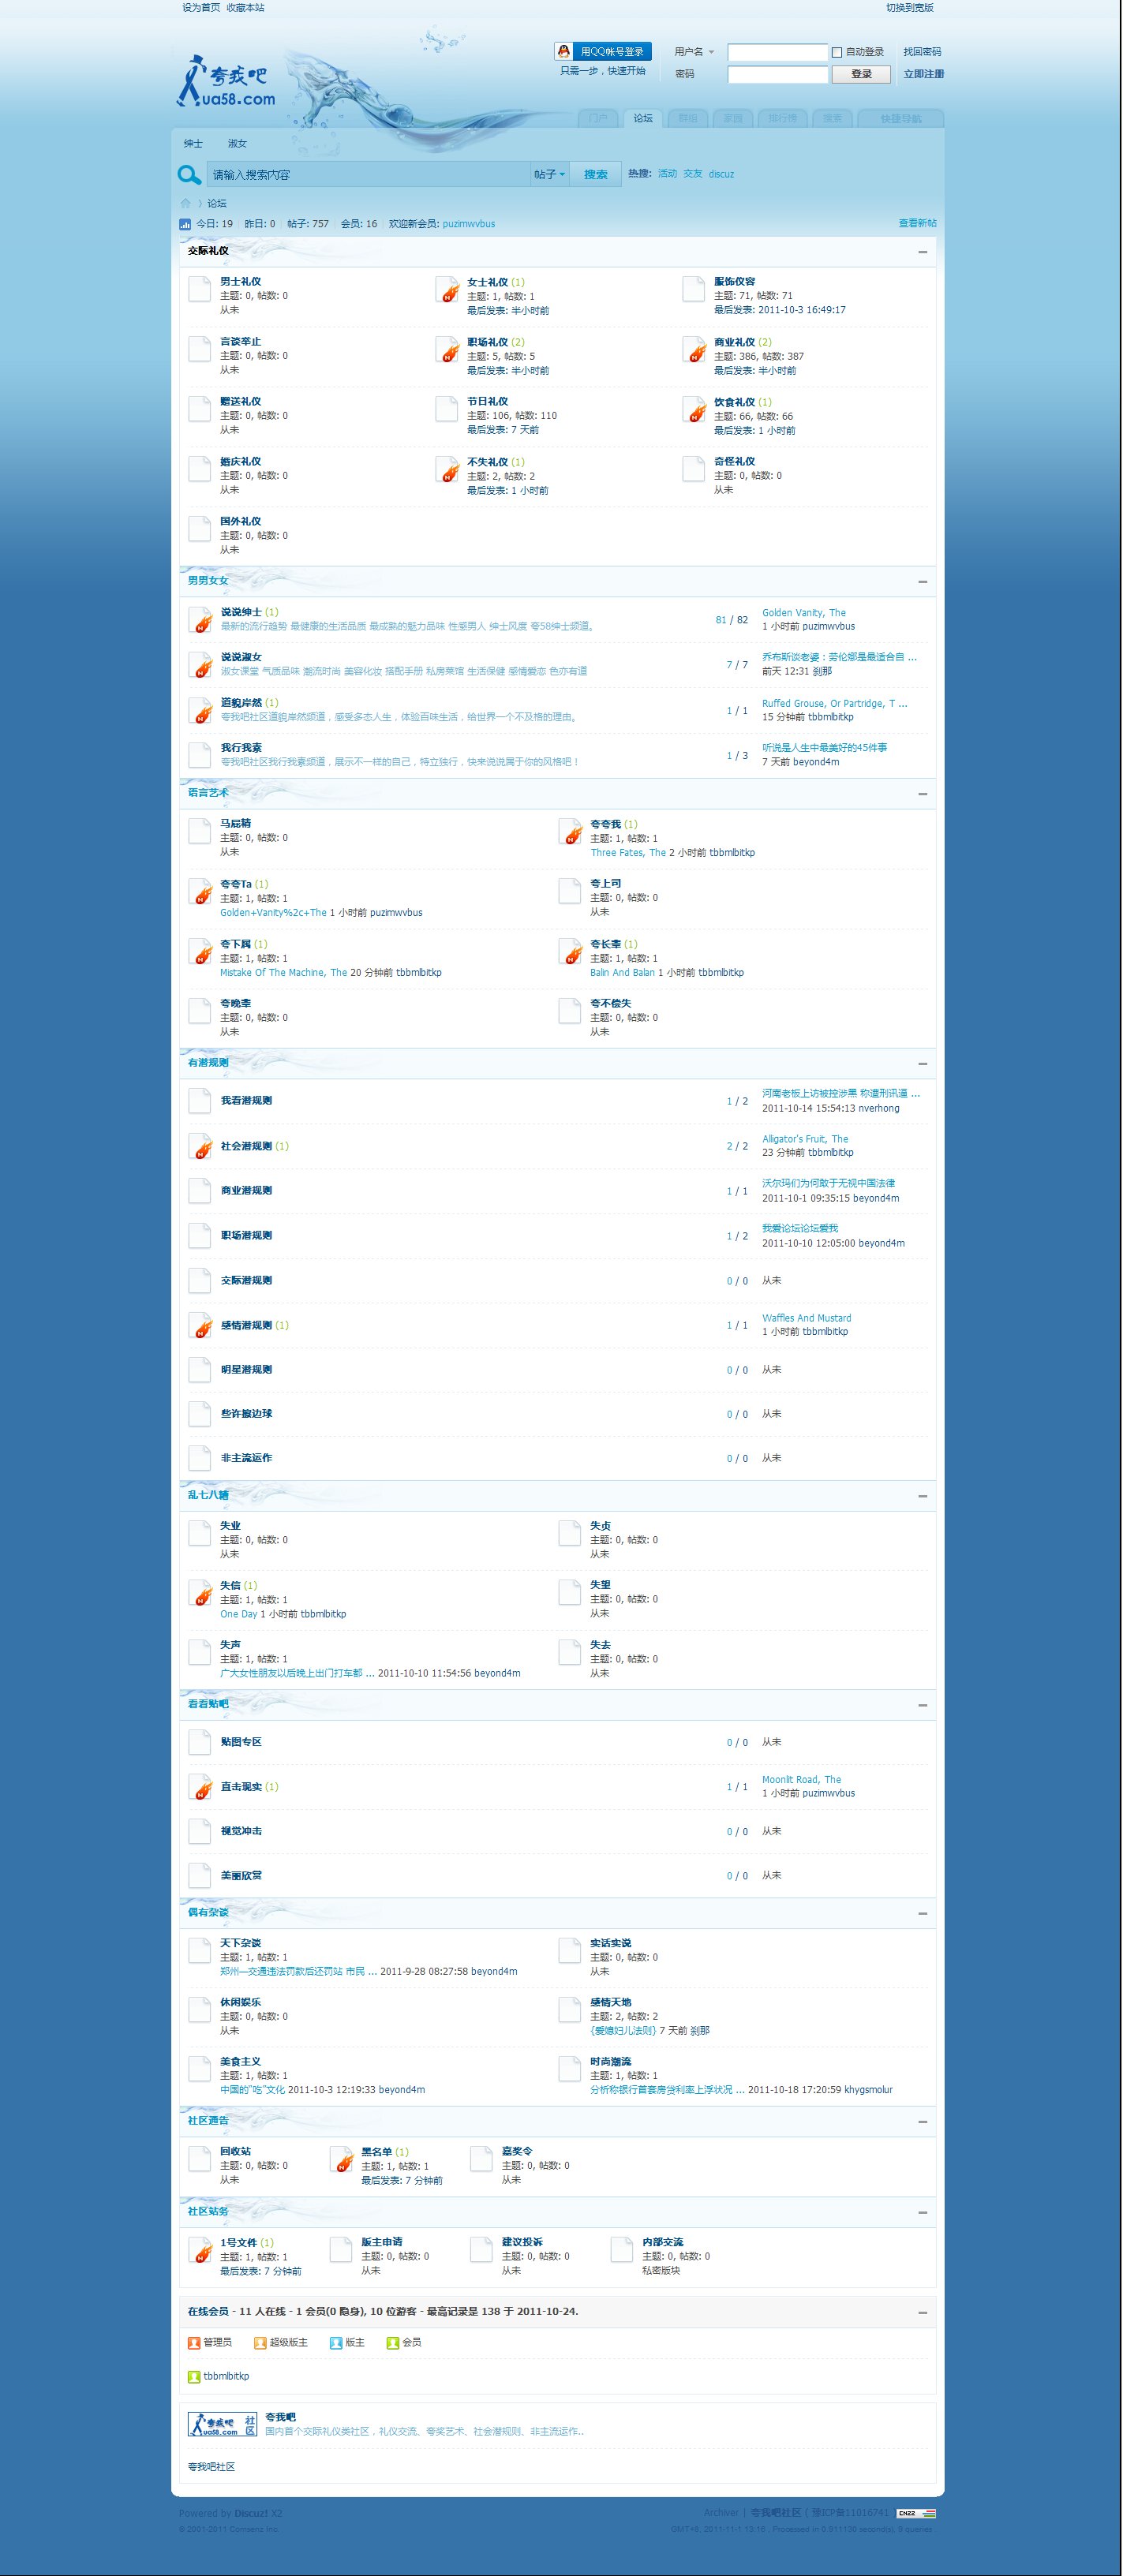Screen dimensions: 1123x2576
Task: Click the 直击现实 board icon
Action: (201, 1787)
